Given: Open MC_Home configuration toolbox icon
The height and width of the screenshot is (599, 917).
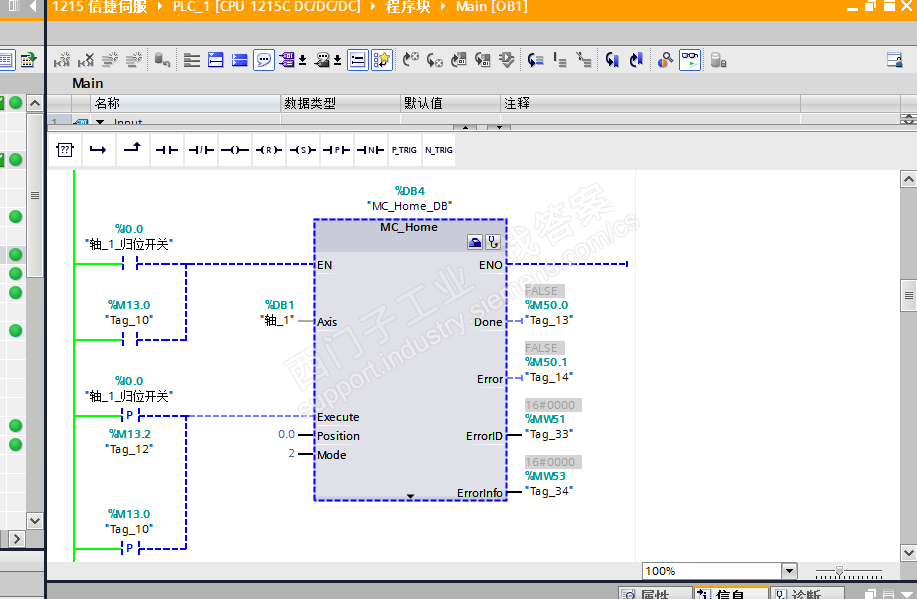Looking at the screenshot, I should tap(475, 242).
